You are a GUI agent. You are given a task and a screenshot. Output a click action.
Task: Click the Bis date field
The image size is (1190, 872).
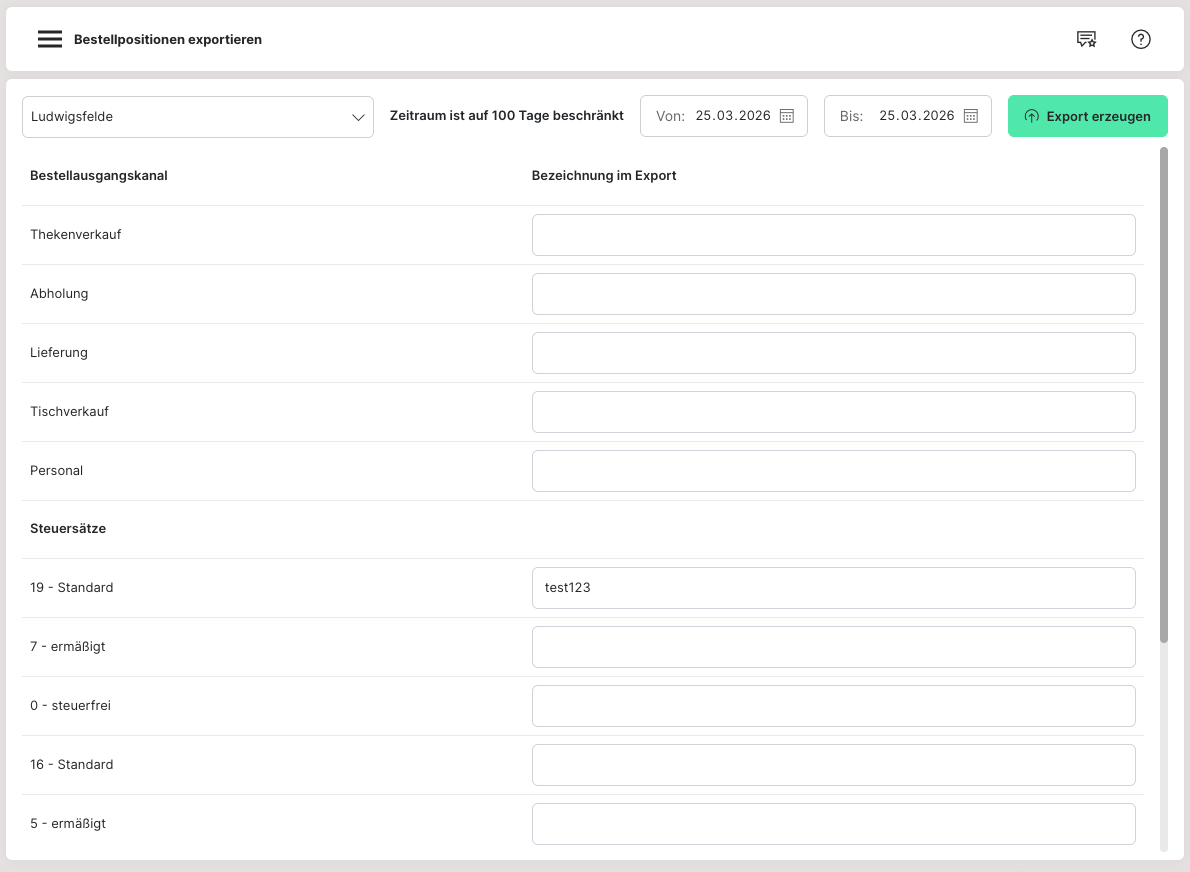tap(916, 116)
